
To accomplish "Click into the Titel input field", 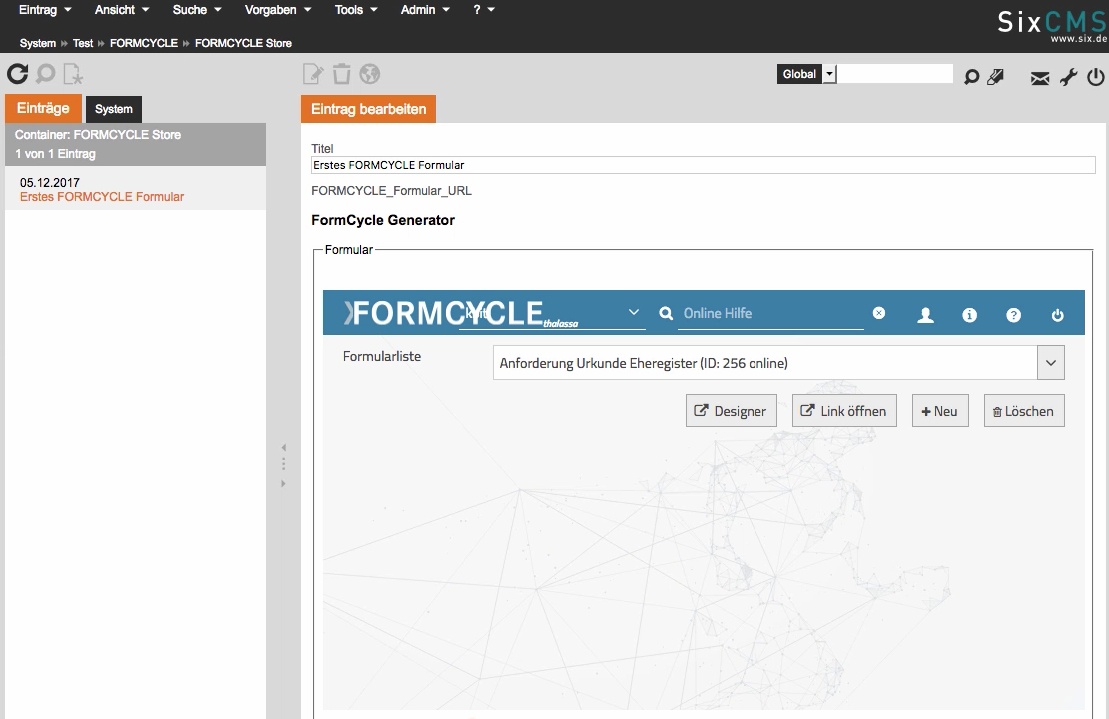I will pos(703,165).
